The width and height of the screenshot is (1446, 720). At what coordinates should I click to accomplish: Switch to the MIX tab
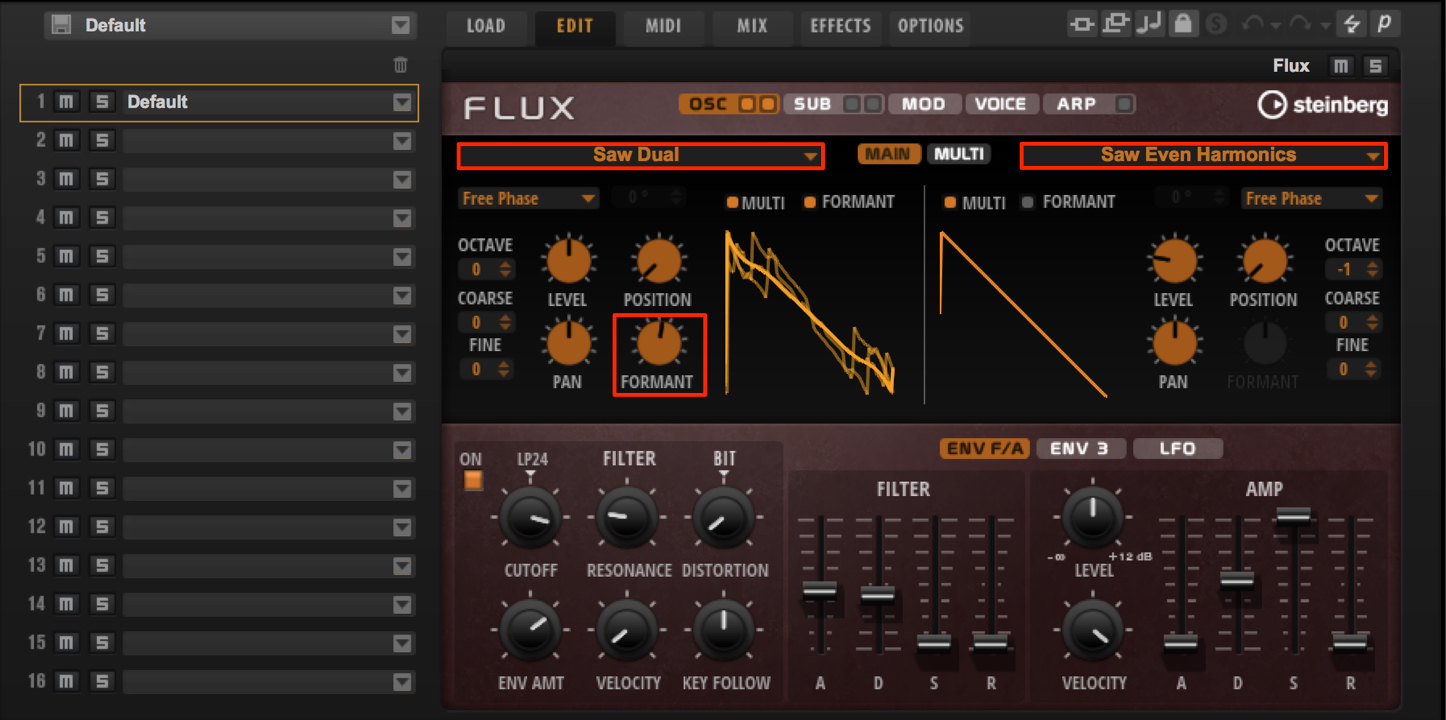752,25
